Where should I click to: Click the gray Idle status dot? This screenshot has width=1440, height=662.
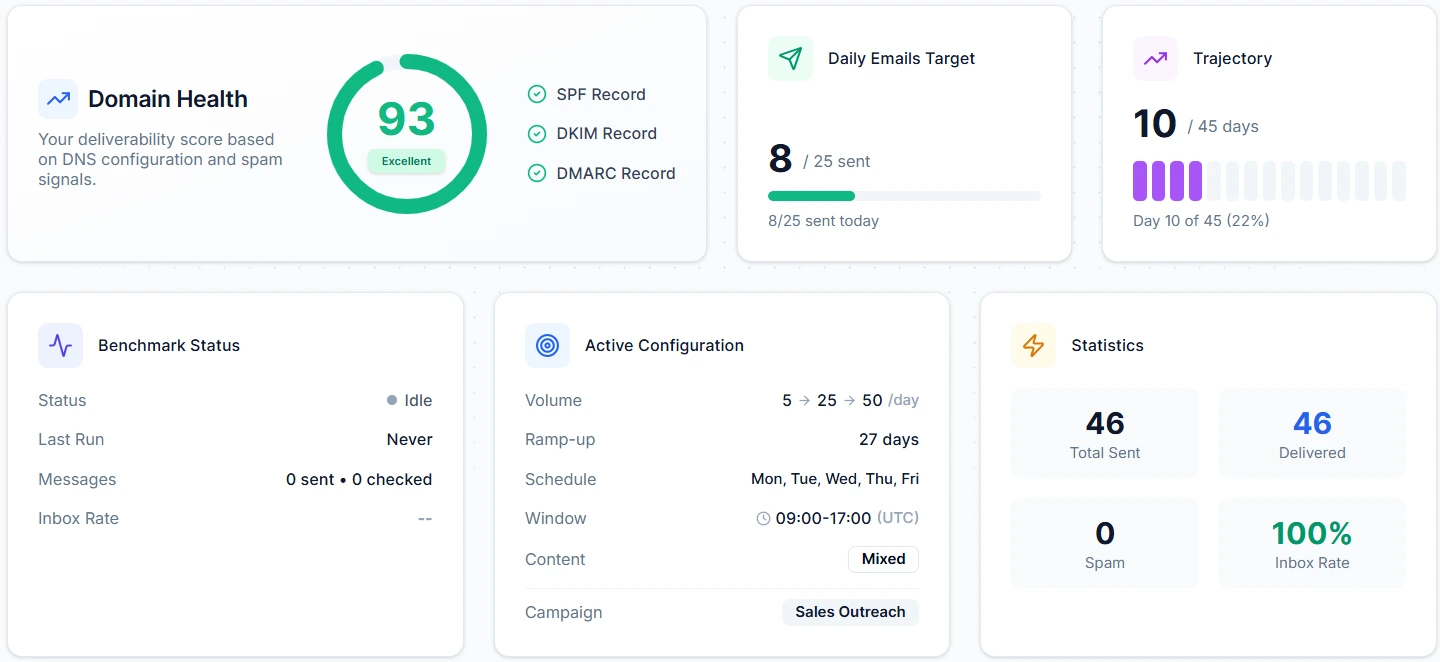coord(392,401)
